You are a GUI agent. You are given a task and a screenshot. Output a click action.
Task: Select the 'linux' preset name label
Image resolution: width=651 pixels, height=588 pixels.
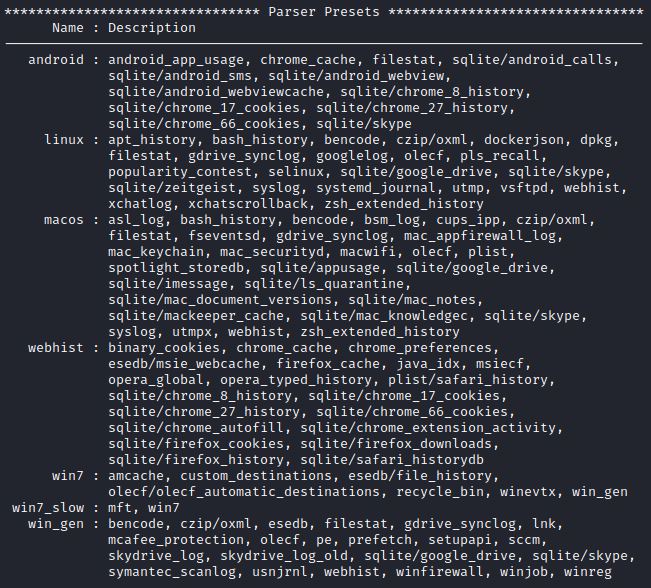pyautogui.click(x=64, y=140)
